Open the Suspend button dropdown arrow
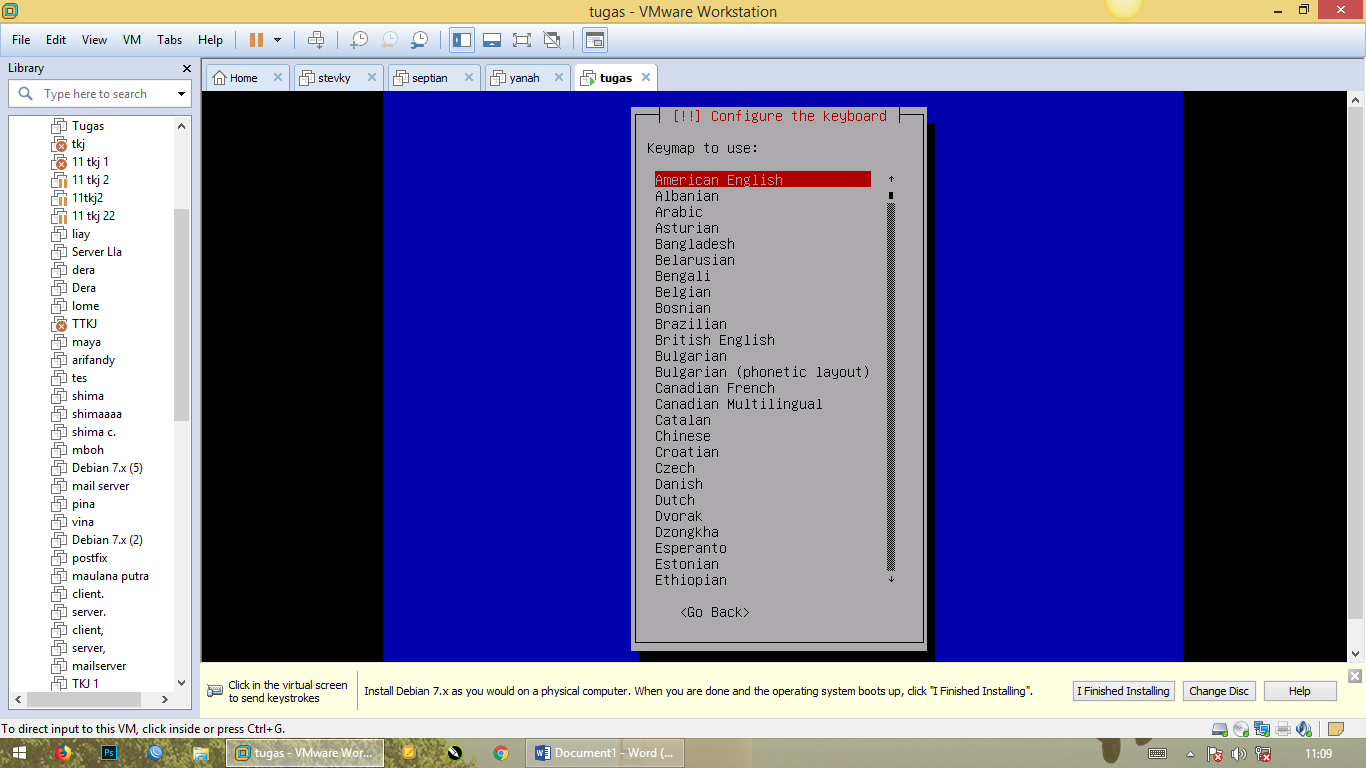This screenshot has width=1366, height=768. tap(277, 40)
